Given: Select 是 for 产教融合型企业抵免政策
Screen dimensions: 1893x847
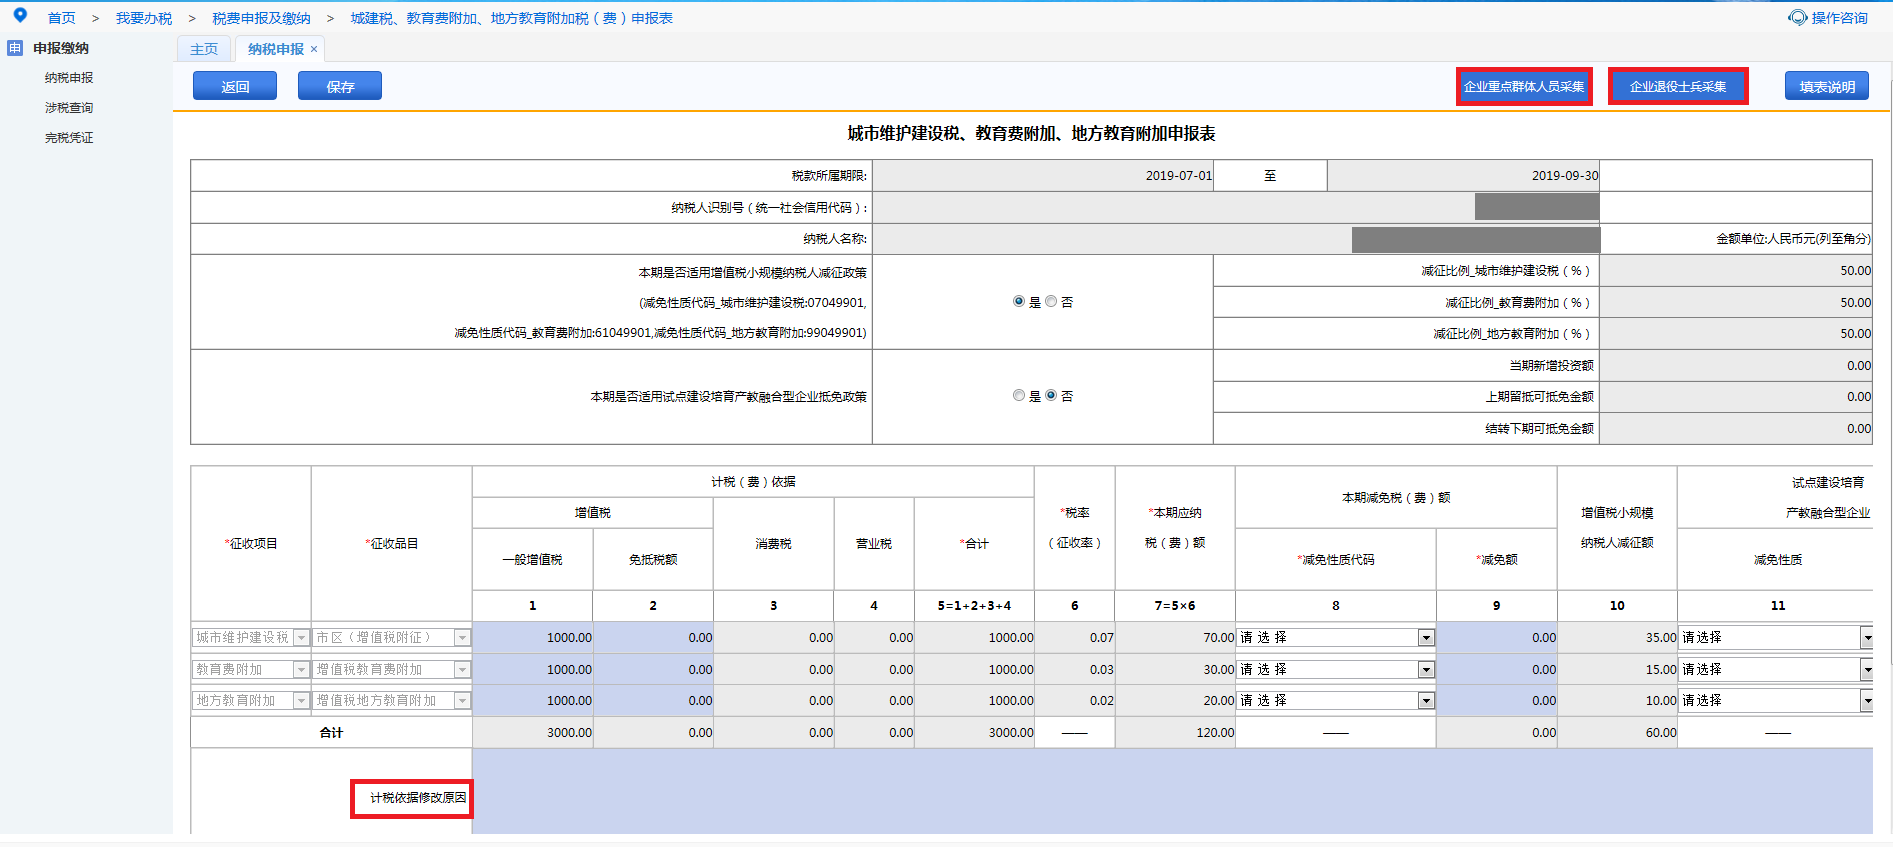Looking at the screenshot, I should coord(1019,395).
